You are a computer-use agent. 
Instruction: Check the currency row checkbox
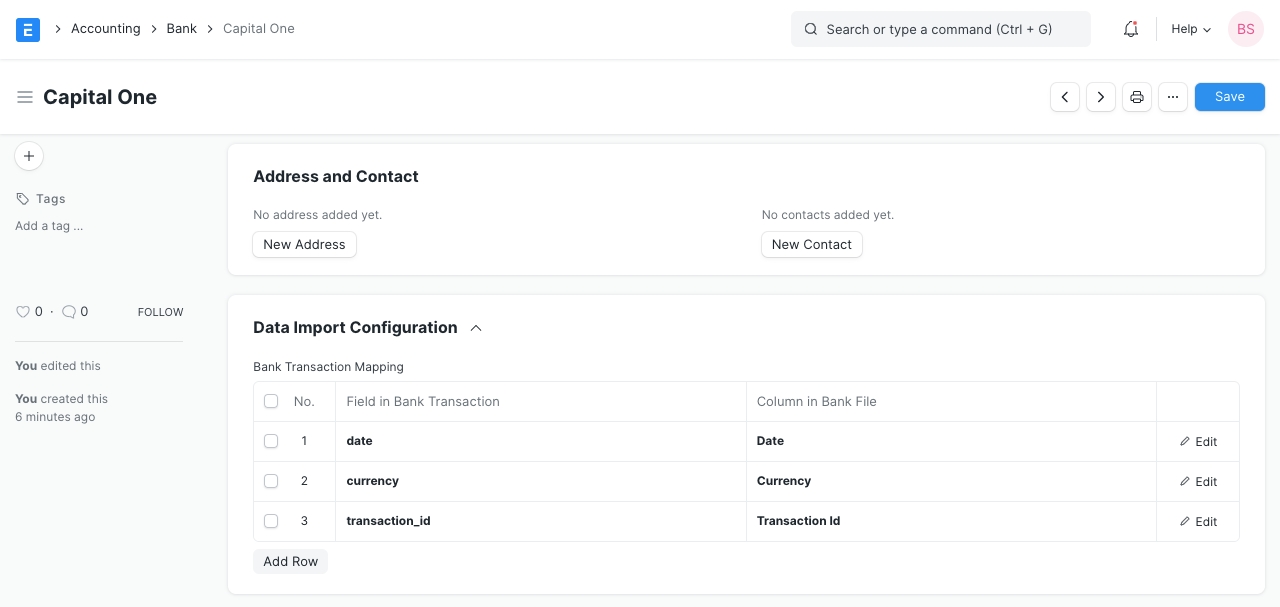(271, 481)
